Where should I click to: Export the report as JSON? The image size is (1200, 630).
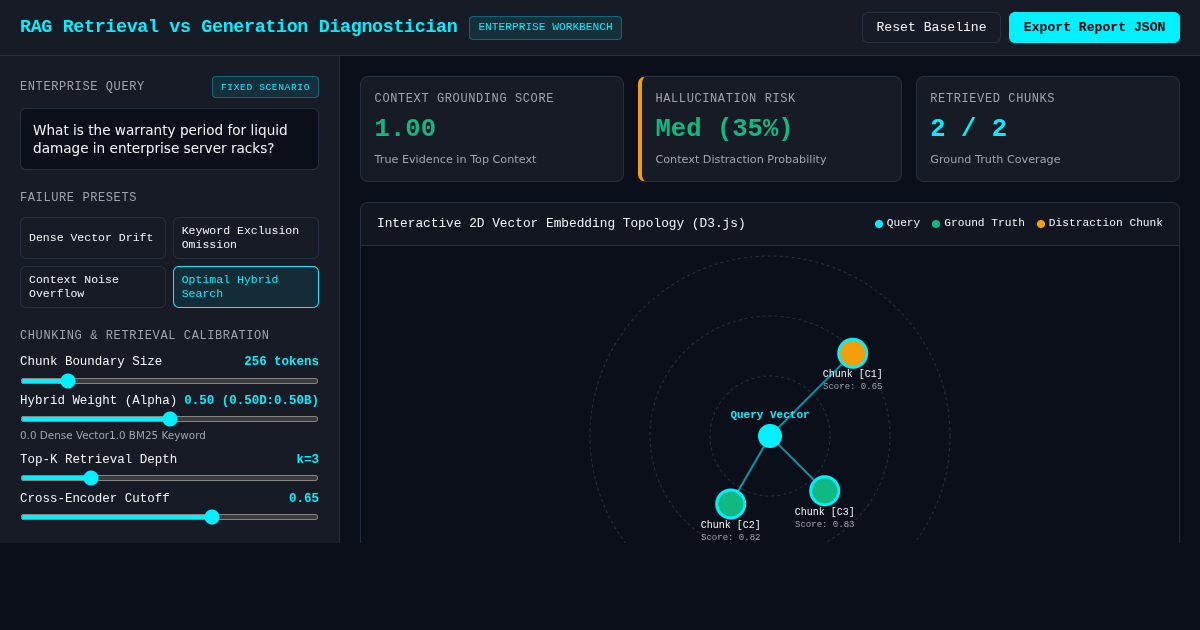click(x=1094, y=28)
